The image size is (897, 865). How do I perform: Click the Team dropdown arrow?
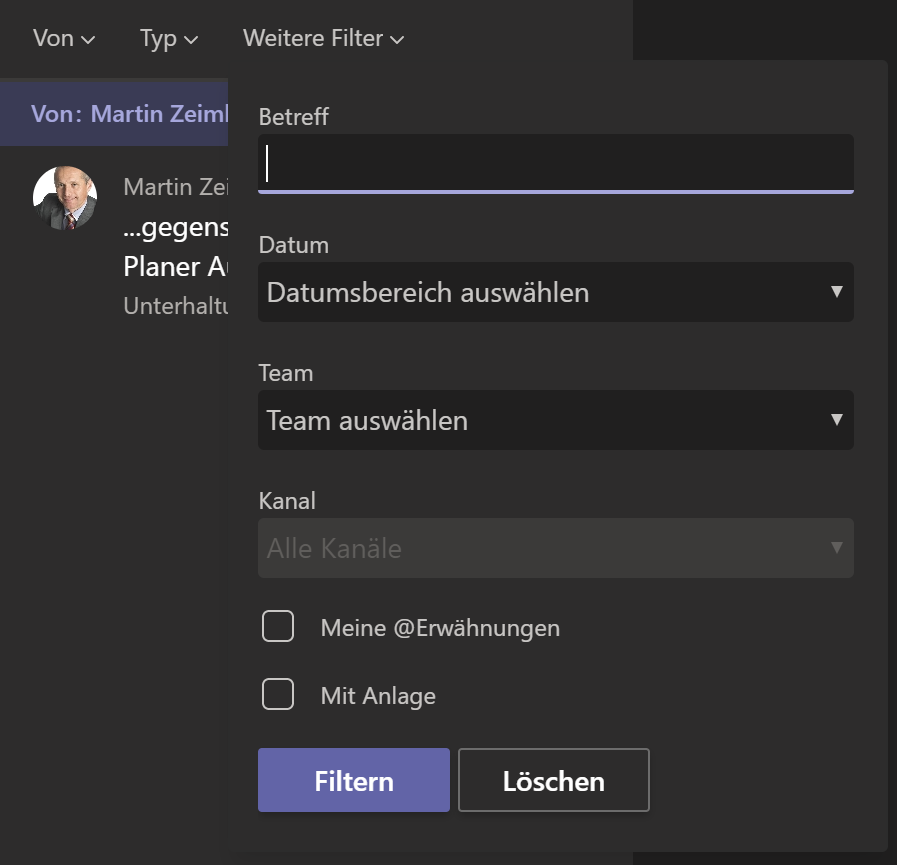coord(837,420)
